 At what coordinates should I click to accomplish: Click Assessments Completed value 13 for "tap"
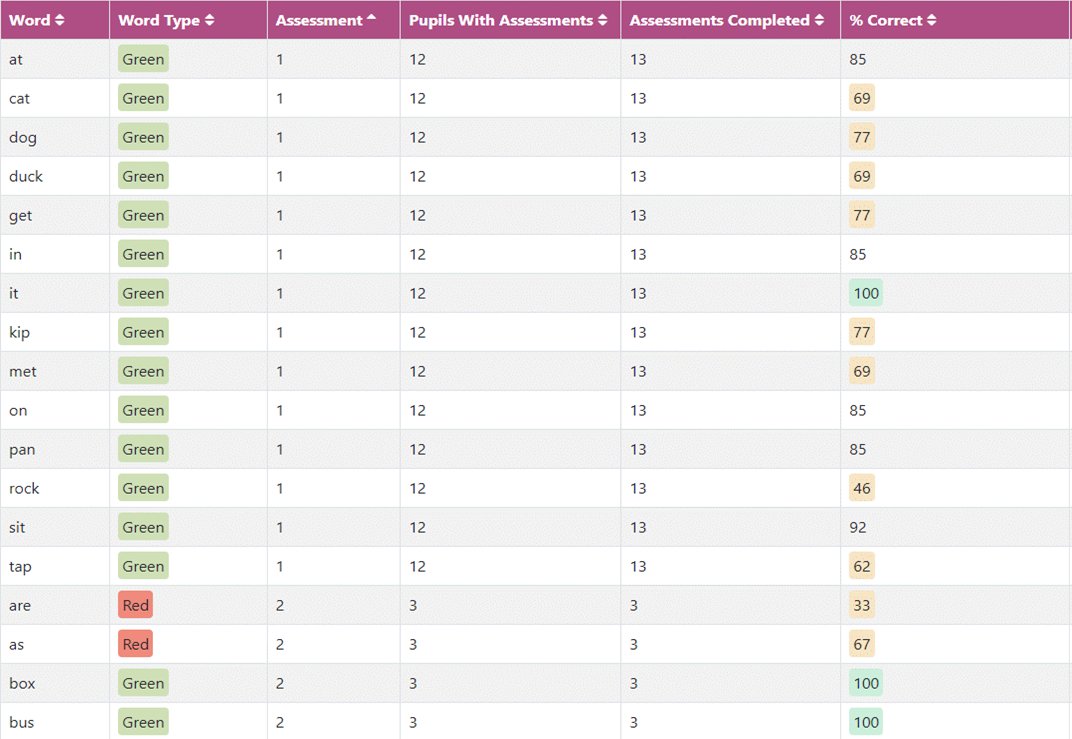pos(639,567)
